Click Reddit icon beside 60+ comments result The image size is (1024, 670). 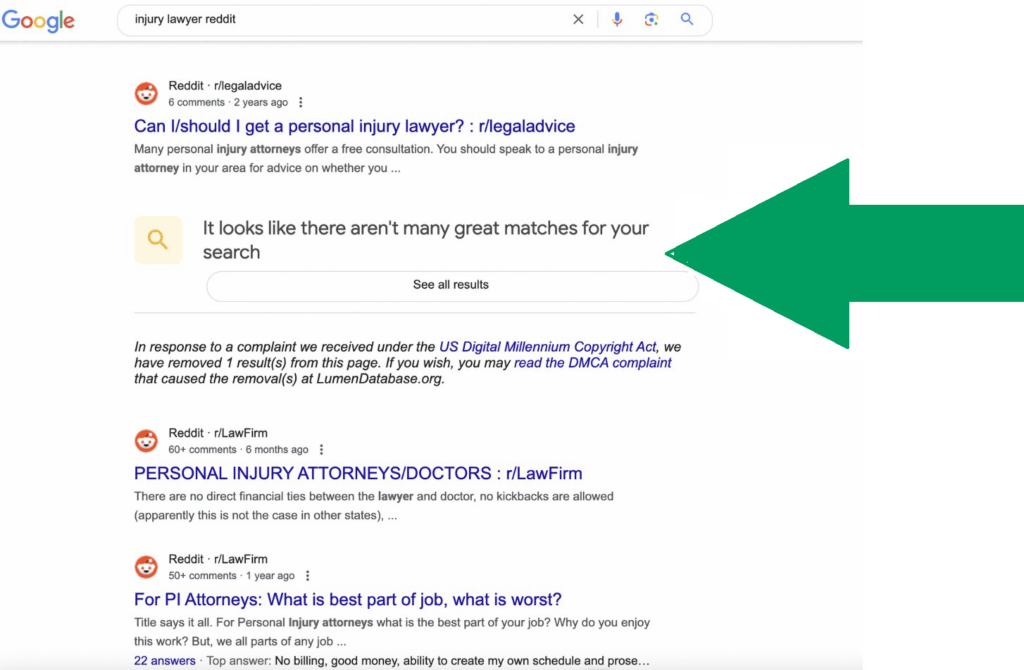(146, 441)
